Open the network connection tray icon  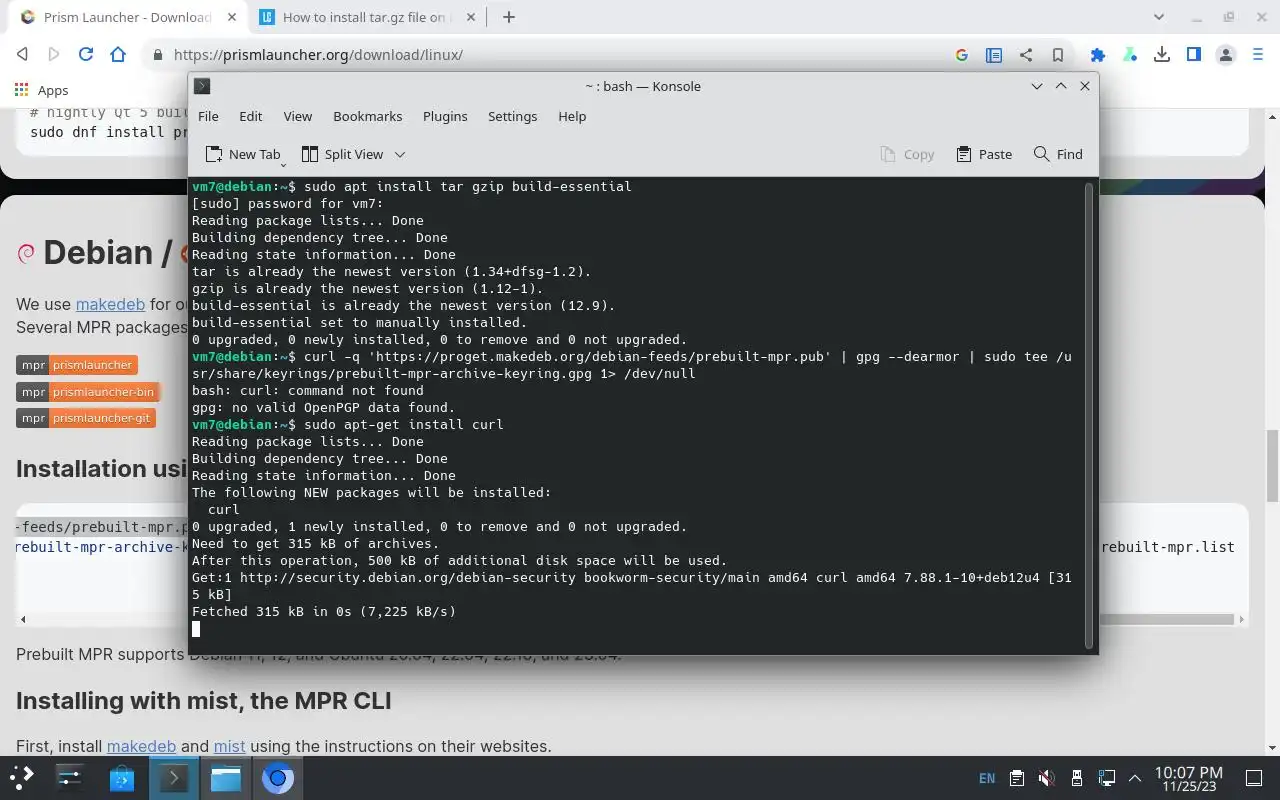coord(1106,778)
